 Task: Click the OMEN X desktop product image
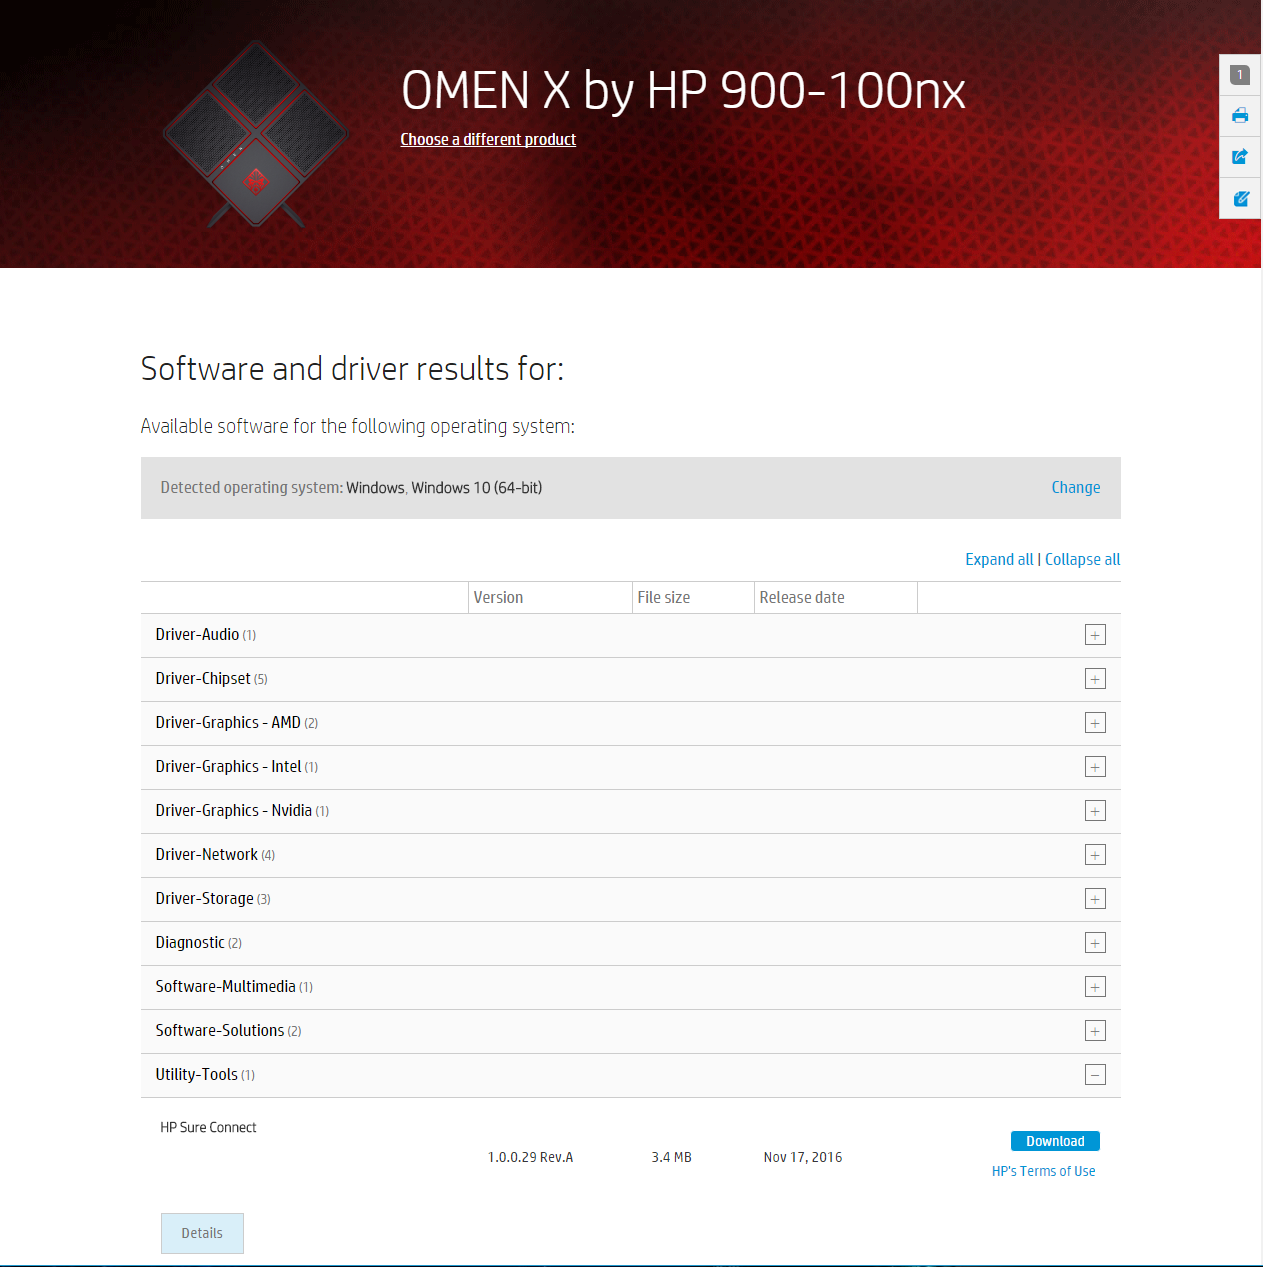coord(256,134)
